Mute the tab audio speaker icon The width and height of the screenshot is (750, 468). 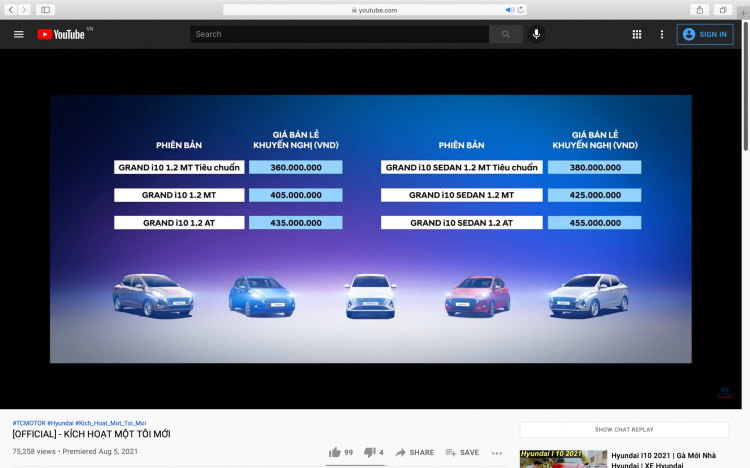click(x=509, y=10)
